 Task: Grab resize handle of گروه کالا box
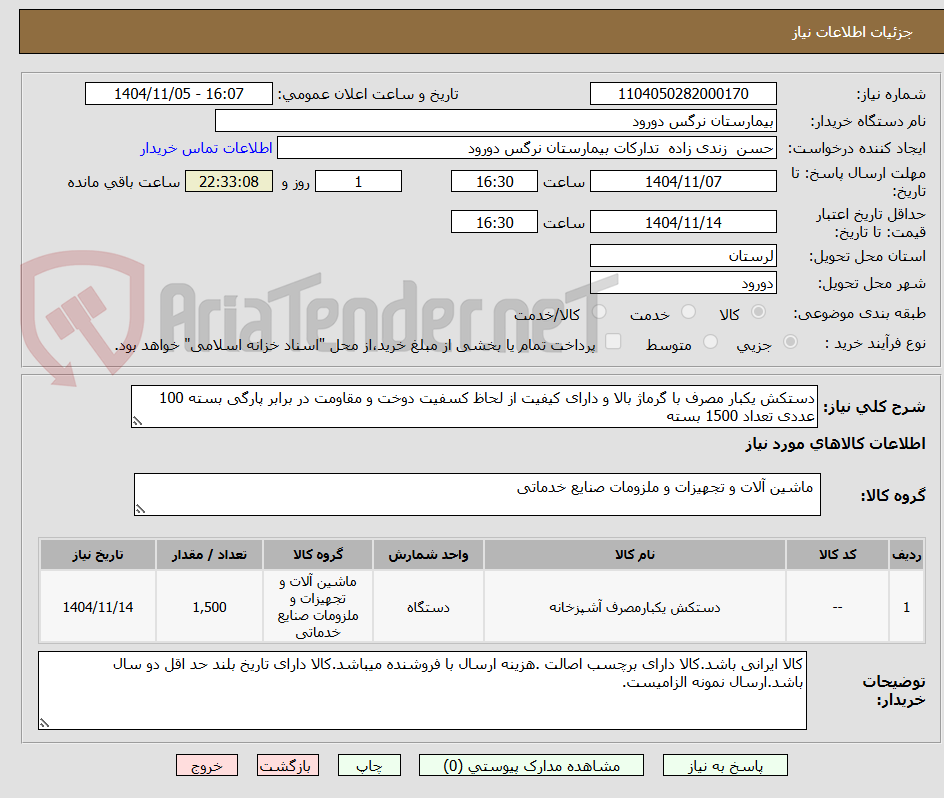tap(140, 510)
